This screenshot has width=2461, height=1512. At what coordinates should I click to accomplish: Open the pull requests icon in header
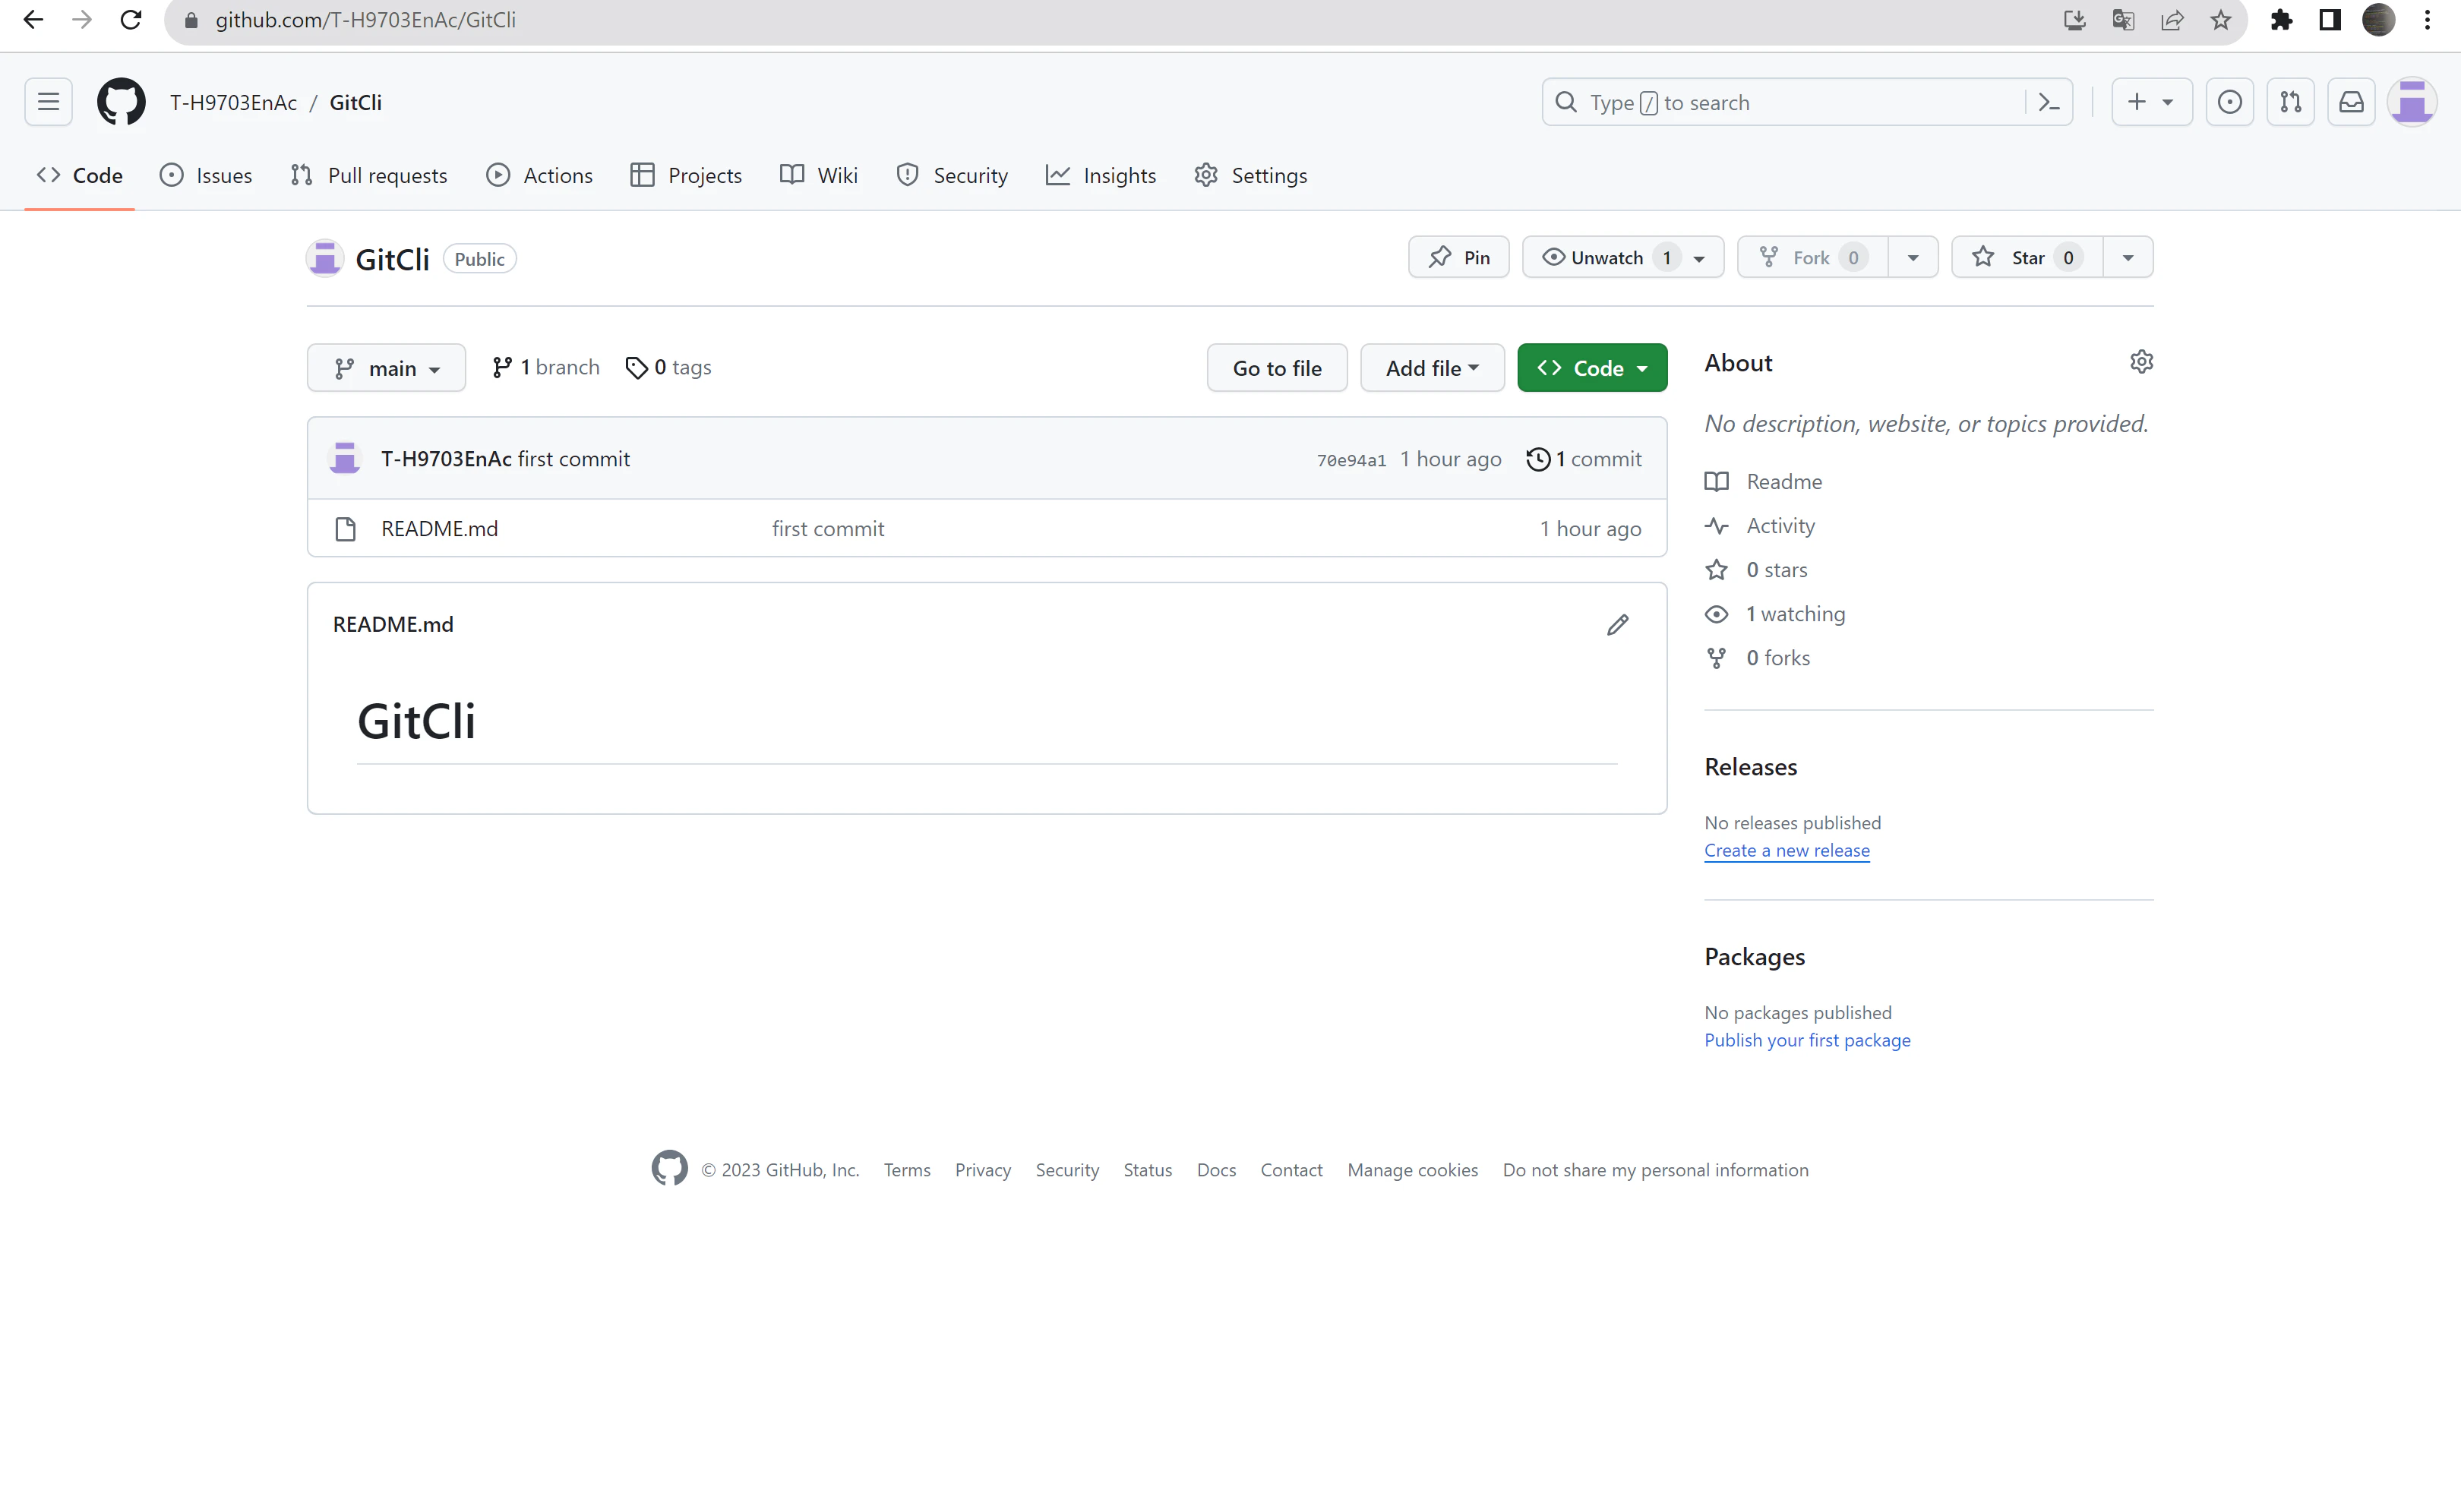click(2290, 102)
